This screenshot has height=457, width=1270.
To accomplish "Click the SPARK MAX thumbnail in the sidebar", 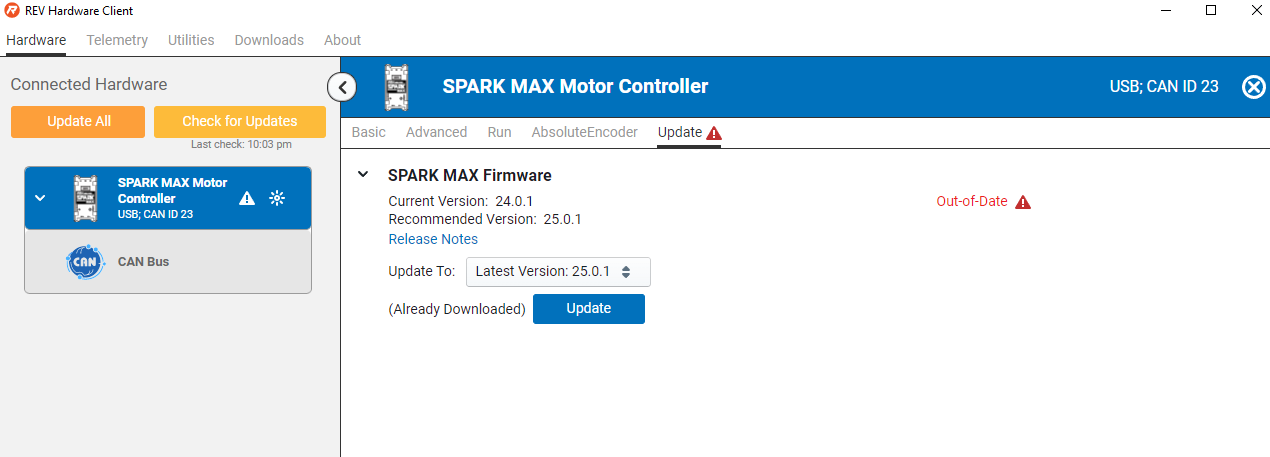I will [x=85, y=198].
